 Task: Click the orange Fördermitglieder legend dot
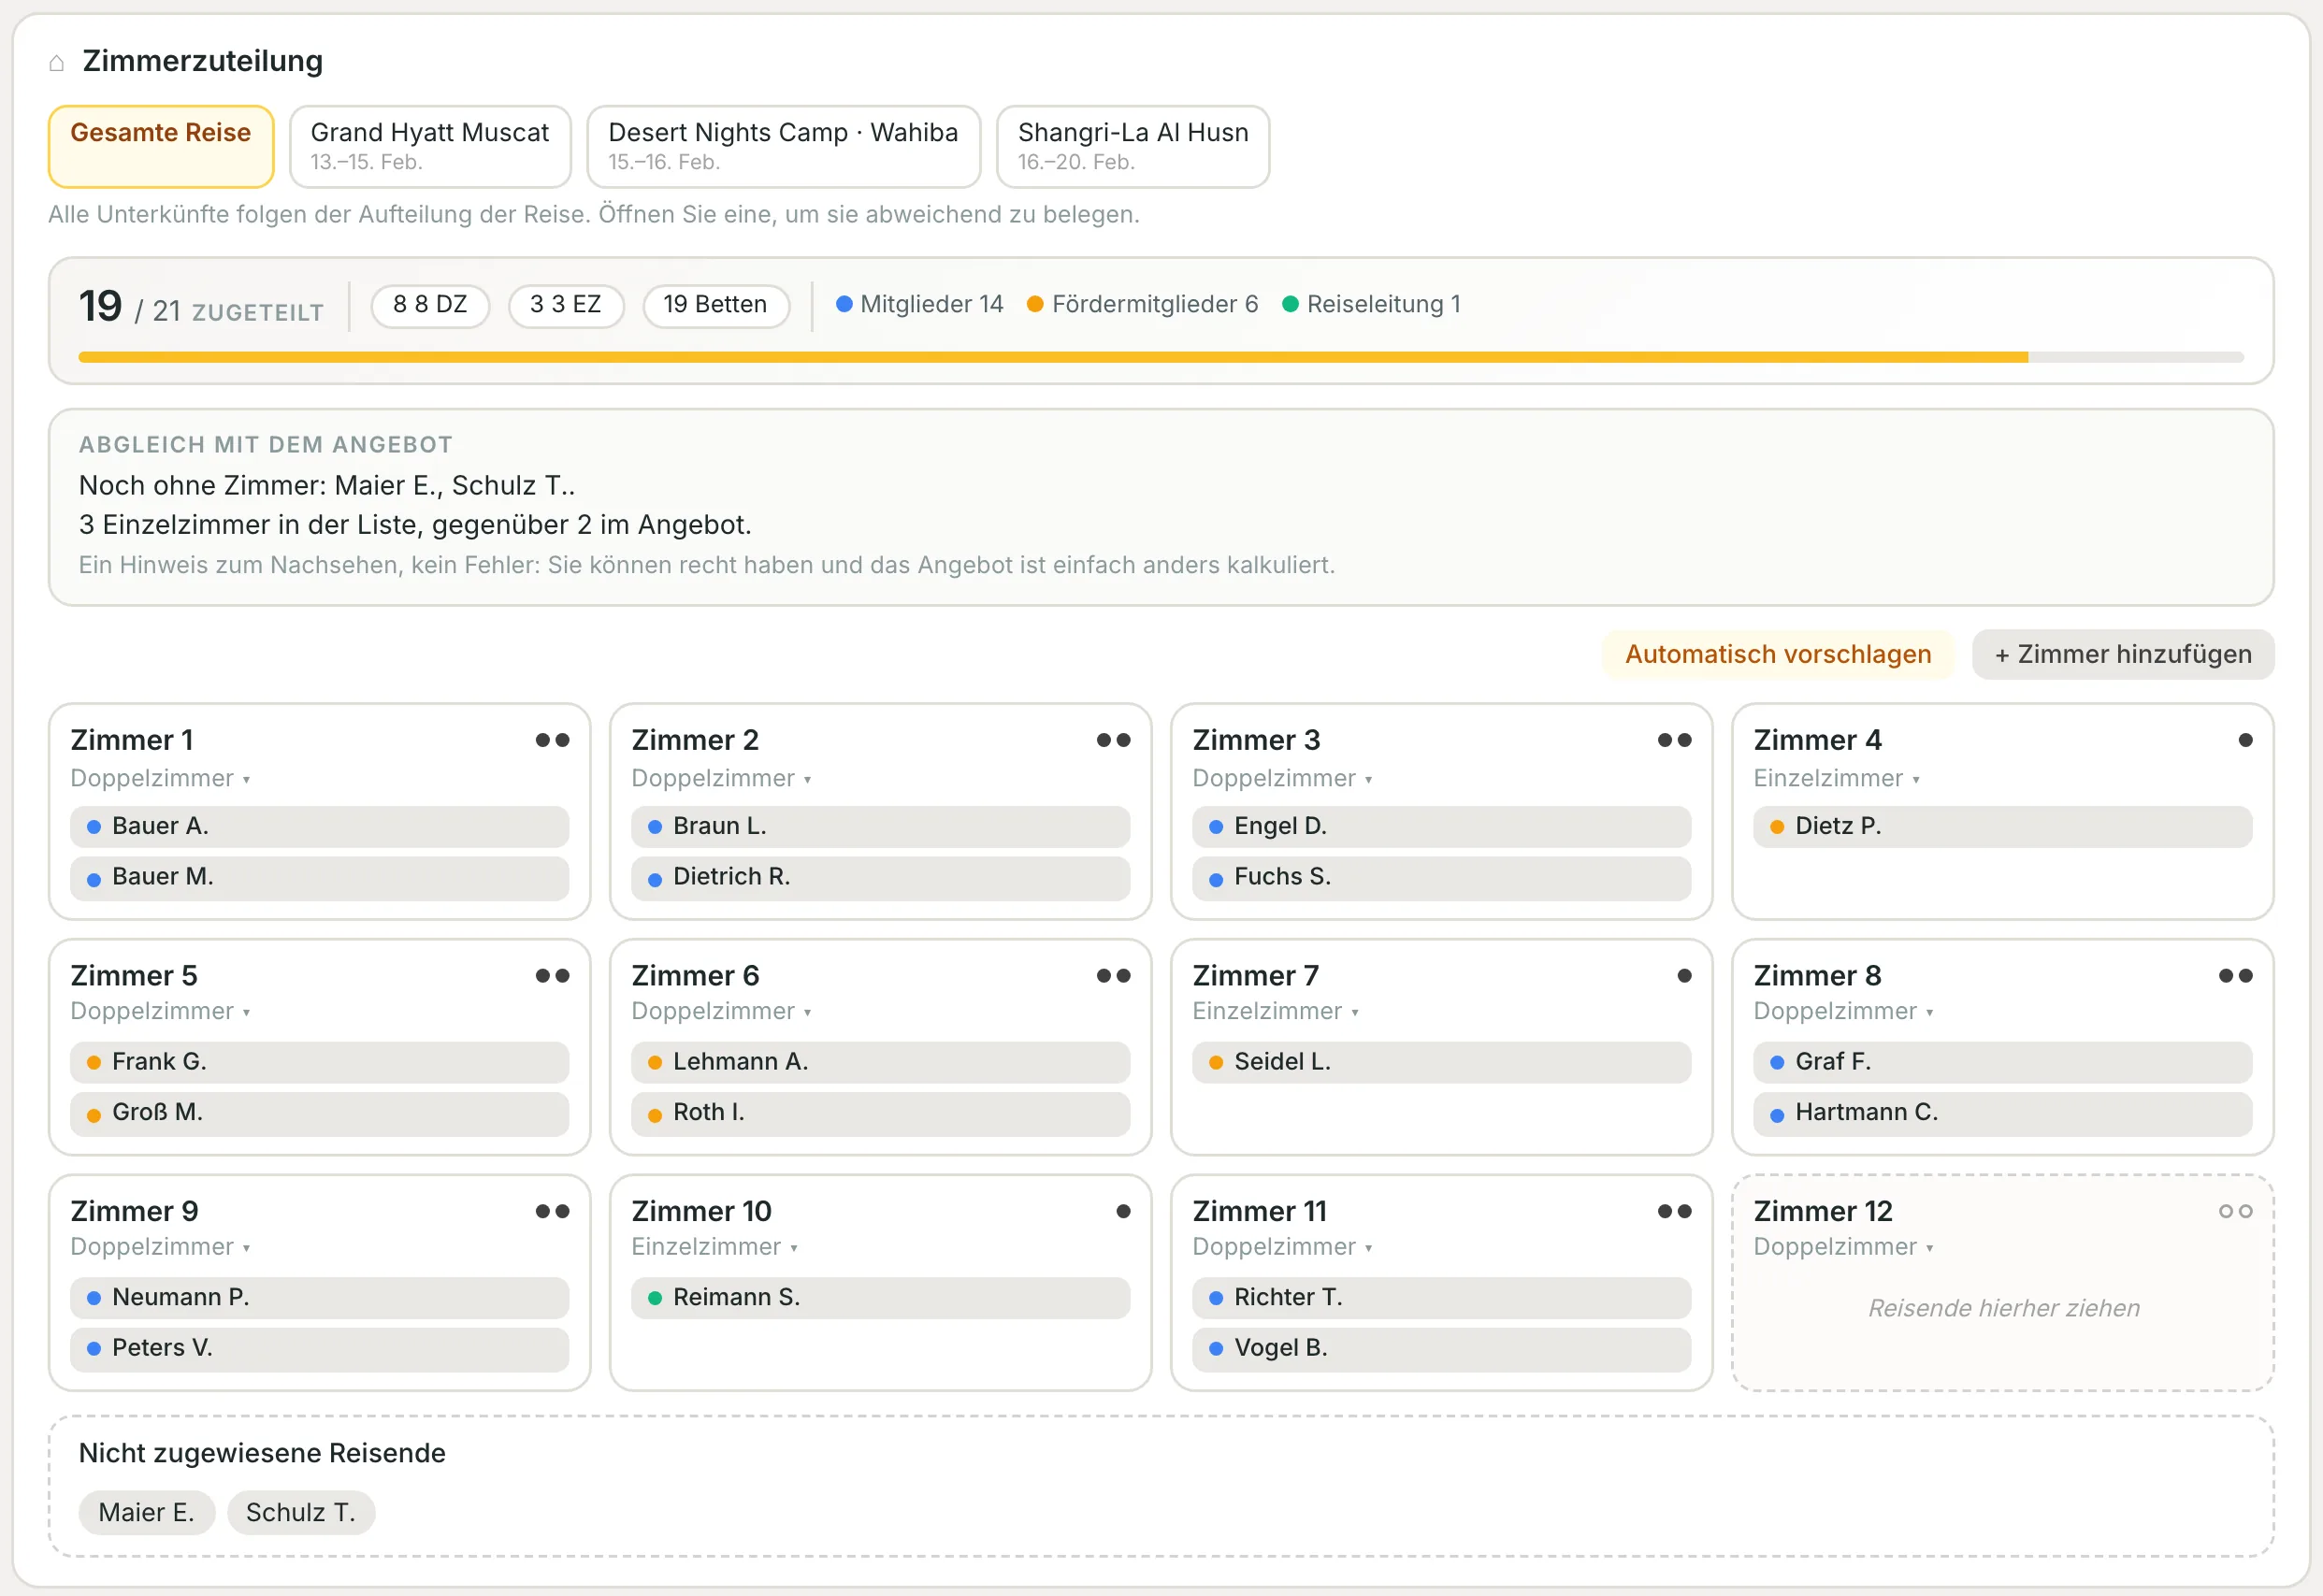(x=1035, y=304)
